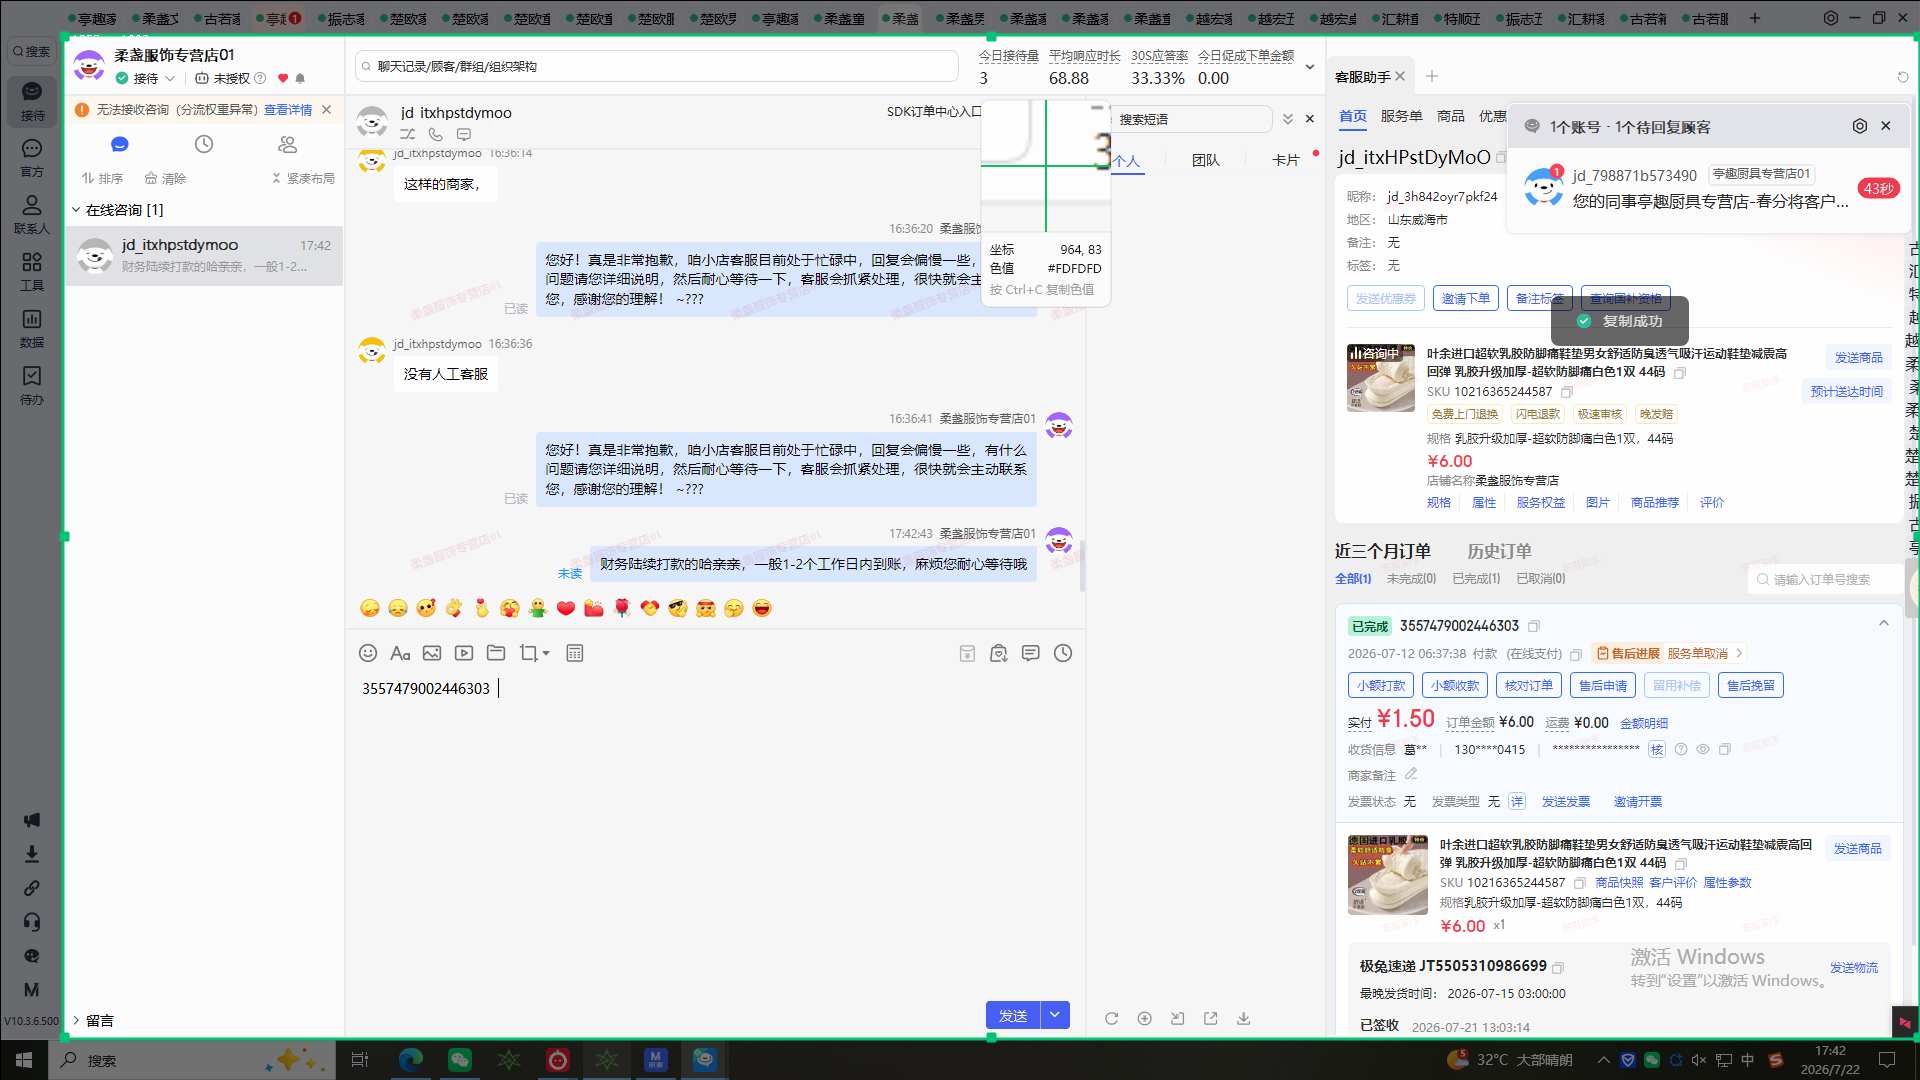The width and height of the screenshot is (1920, 1080).
Task: Open font settings with the Aa icon
Action: 400,653
